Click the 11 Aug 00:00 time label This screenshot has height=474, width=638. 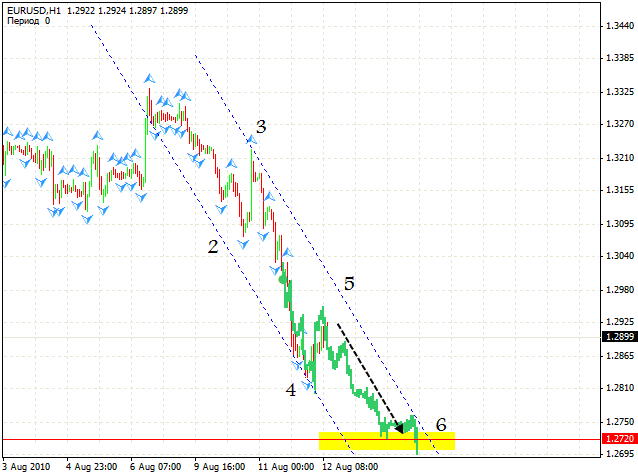pyautogui.click(x=286, y=467)
